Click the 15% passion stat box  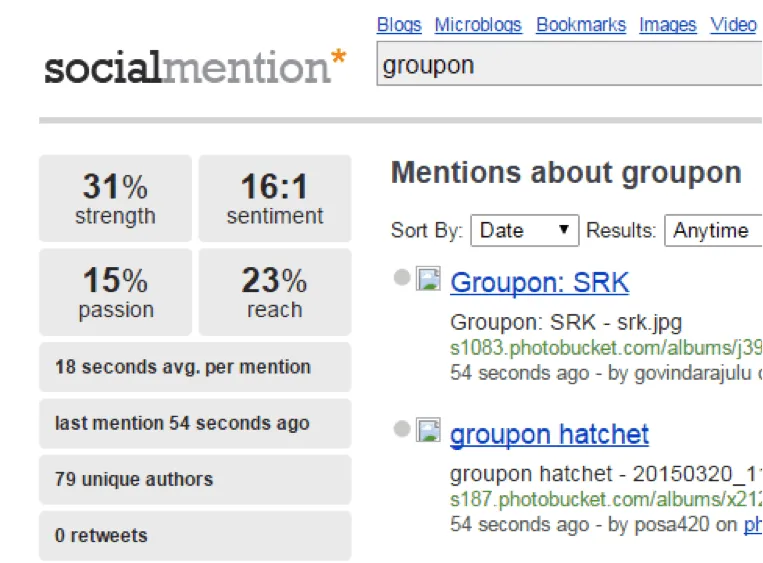coord(115,292)
